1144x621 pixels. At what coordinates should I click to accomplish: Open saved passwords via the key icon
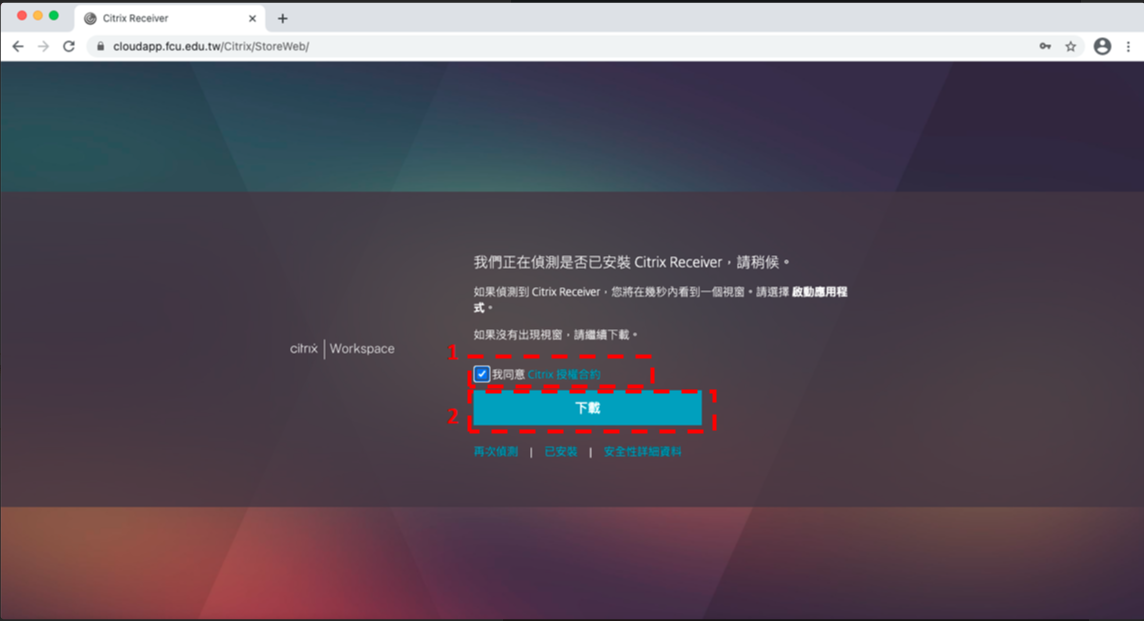(x=1045, y=46)
